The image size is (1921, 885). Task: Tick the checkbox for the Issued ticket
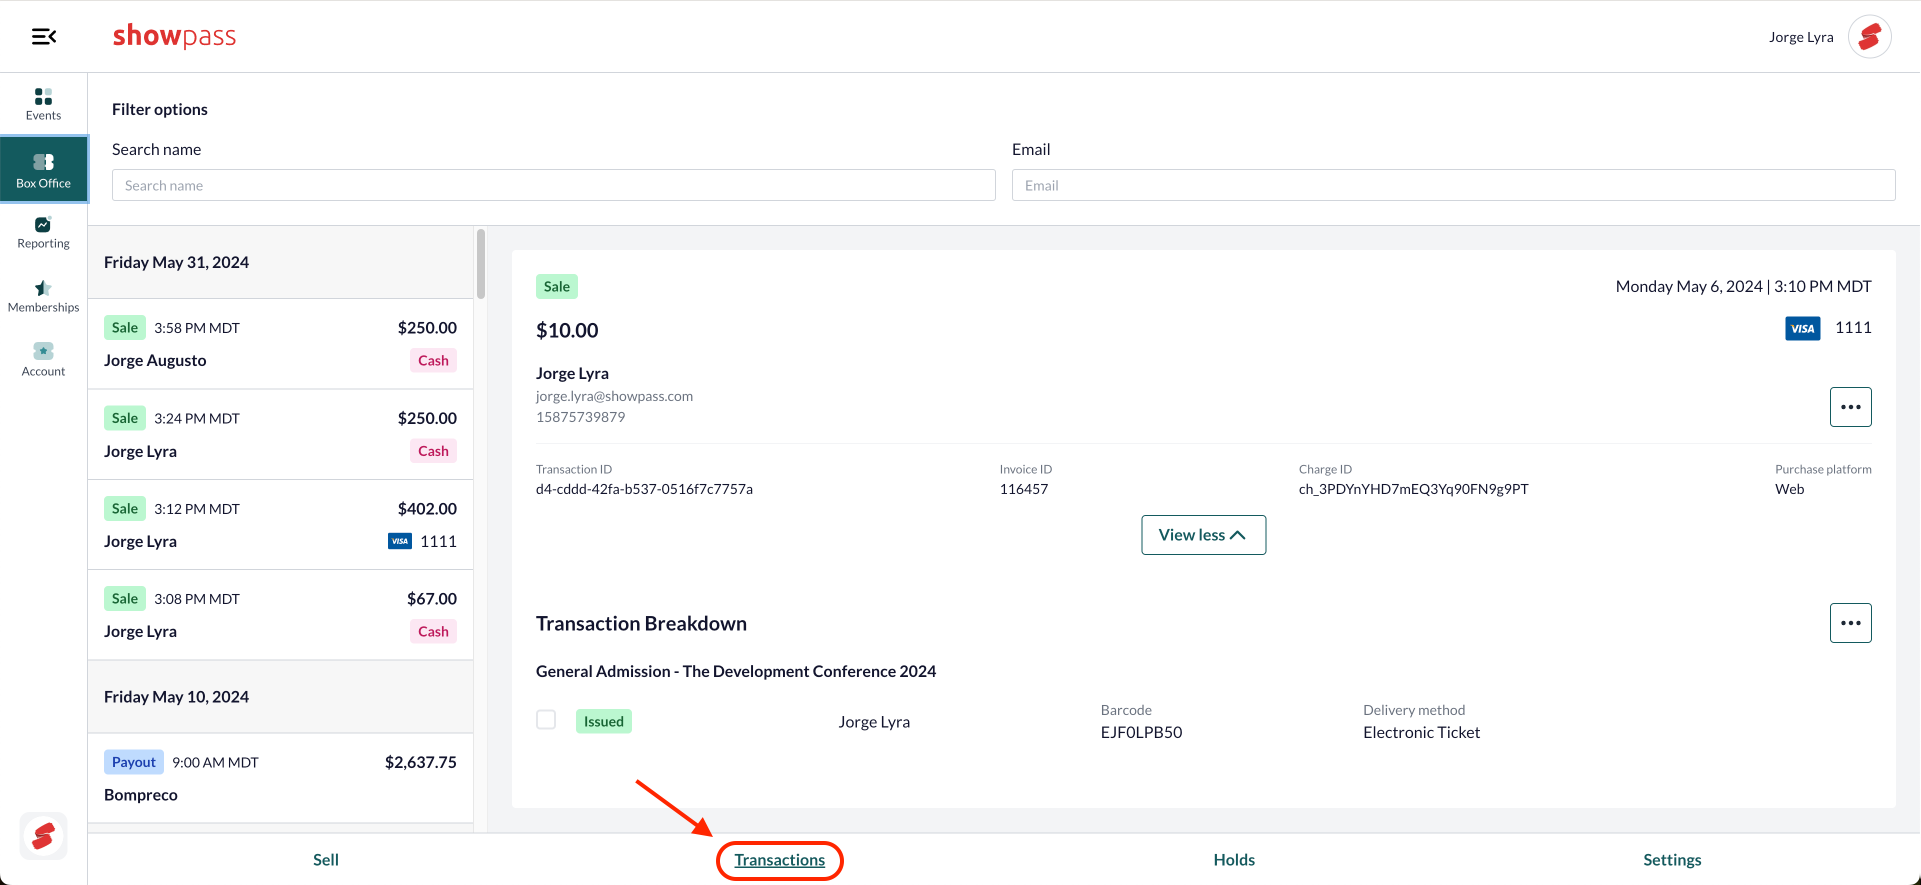pyautogui.click(x=546, y=720)
